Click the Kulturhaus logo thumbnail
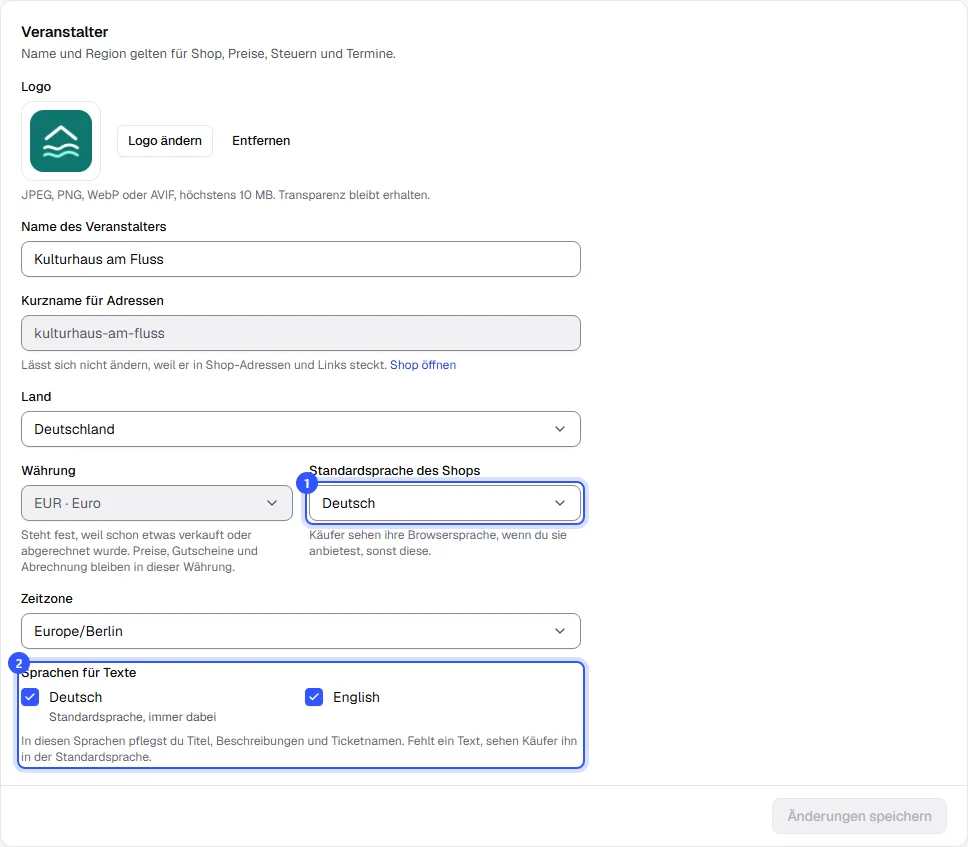 point(61,141)
